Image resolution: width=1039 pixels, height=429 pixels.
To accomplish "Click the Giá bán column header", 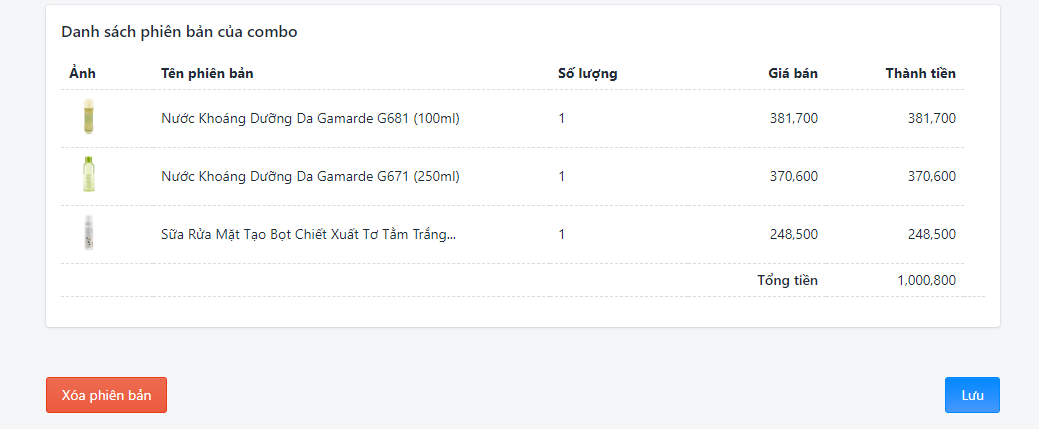I will coord(793,74).
